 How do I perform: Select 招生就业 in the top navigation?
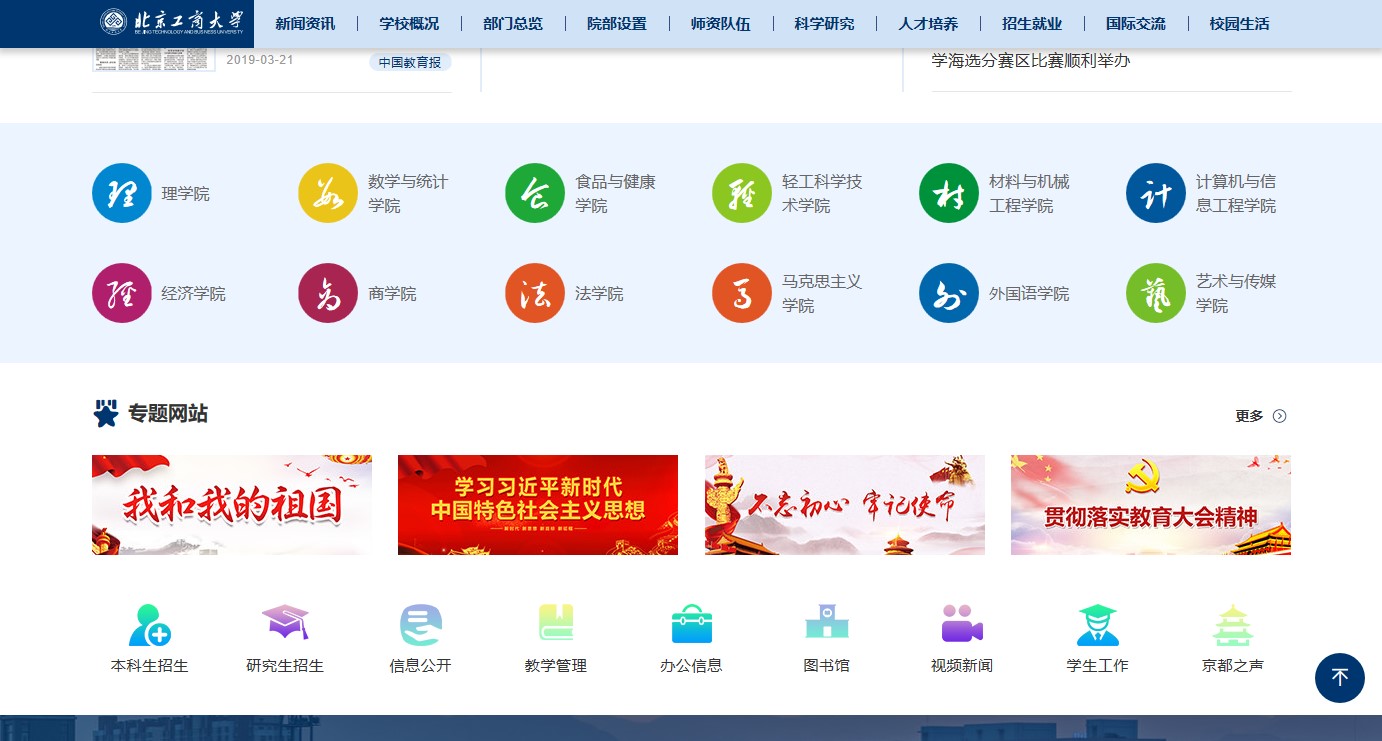1032,24
